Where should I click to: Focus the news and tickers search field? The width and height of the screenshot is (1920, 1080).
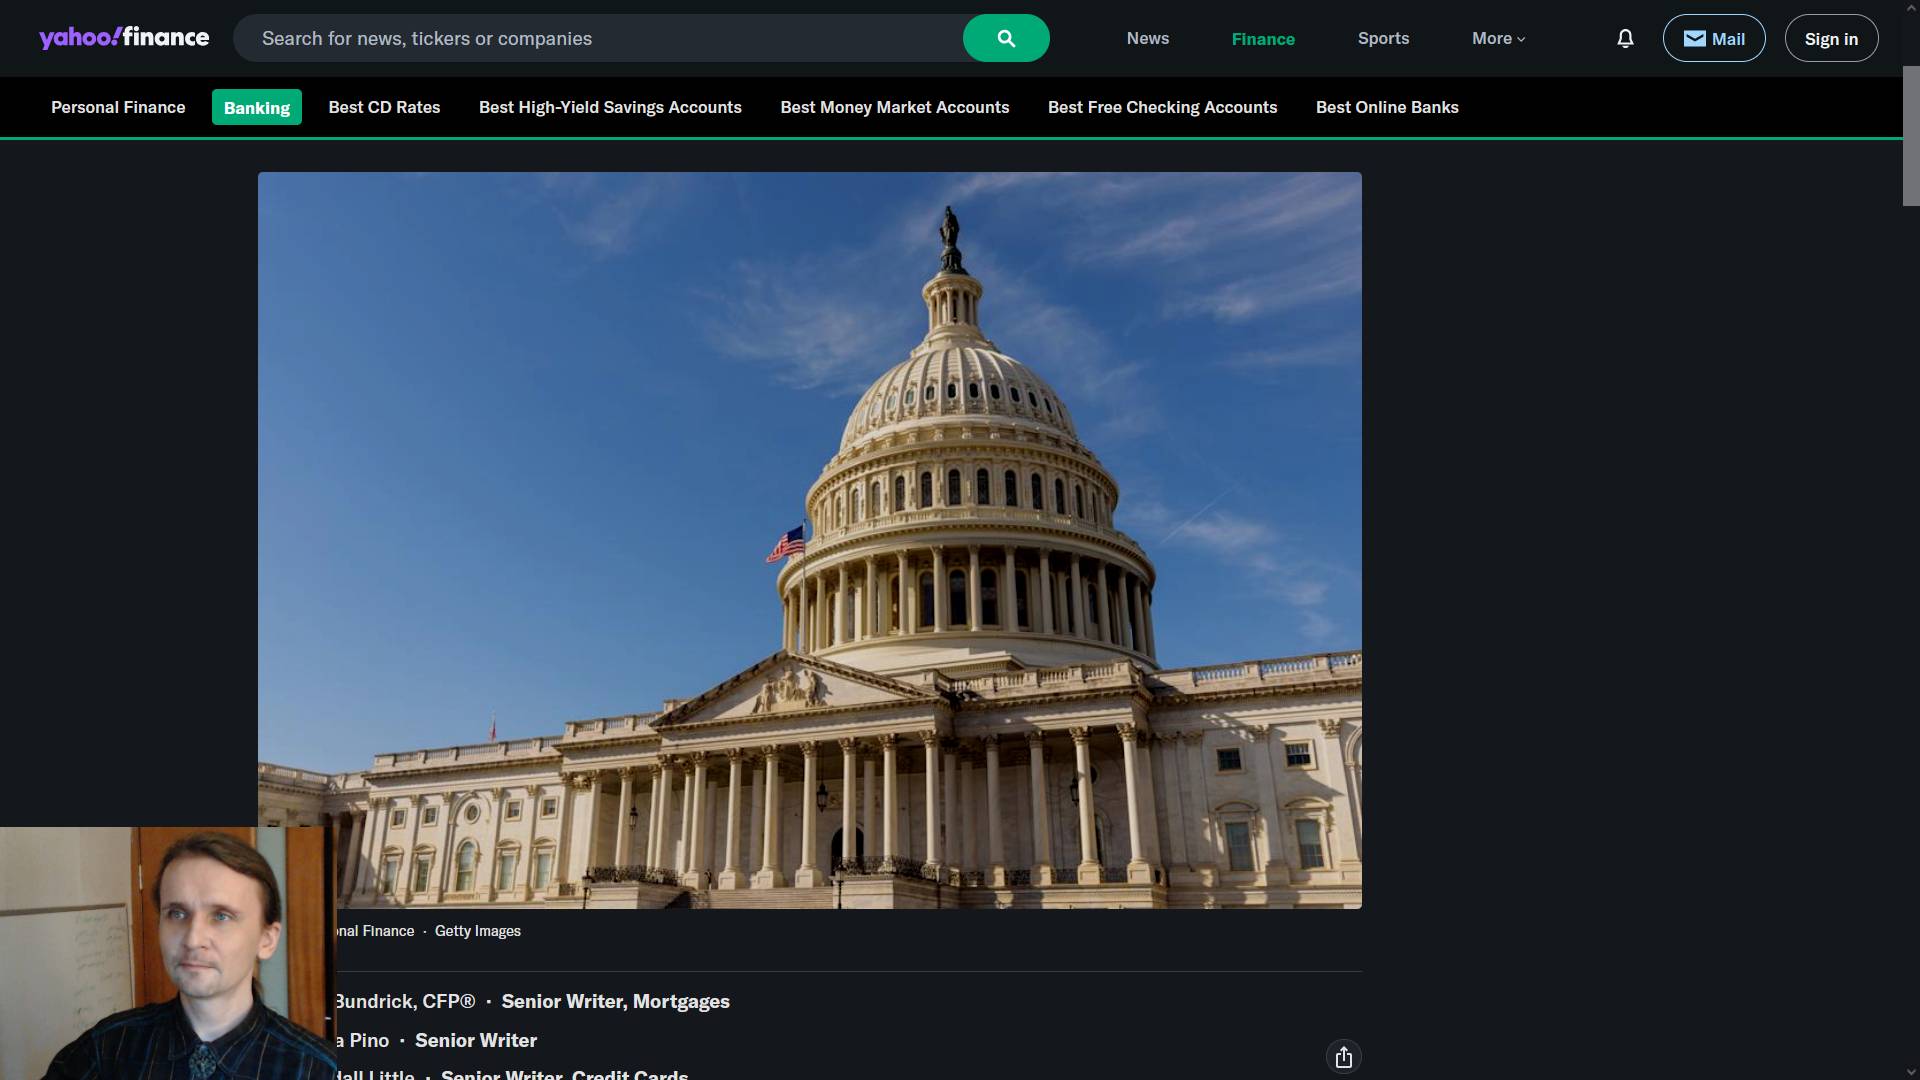[600, 38]
